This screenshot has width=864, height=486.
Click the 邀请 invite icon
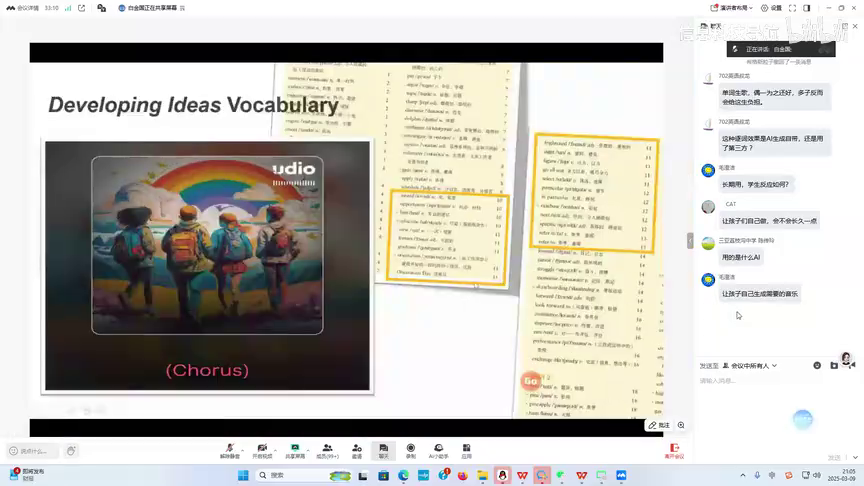point(357,450)
